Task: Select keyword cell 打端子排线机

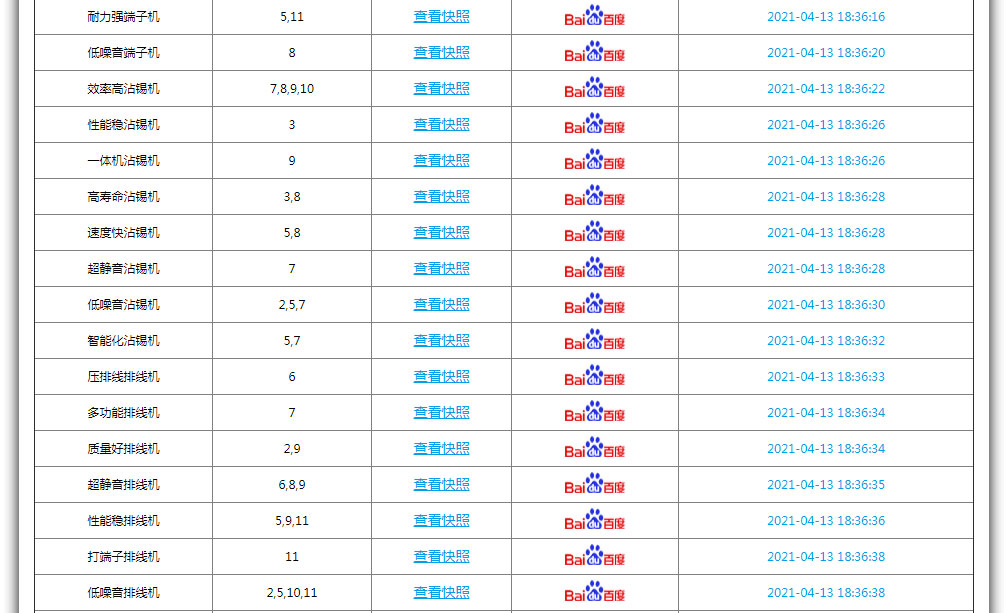Action: (x=123, y=556)
